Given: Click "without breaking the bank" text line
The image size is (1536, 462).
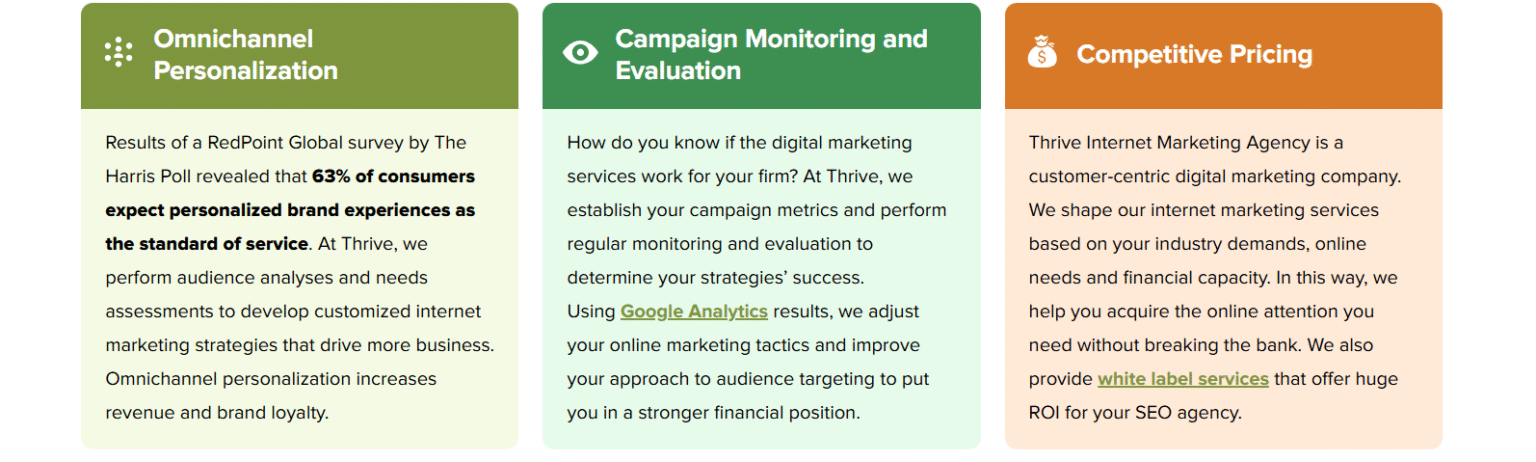Looking at the screenshot, I should pyautogui.click(x=1187, y=346).
